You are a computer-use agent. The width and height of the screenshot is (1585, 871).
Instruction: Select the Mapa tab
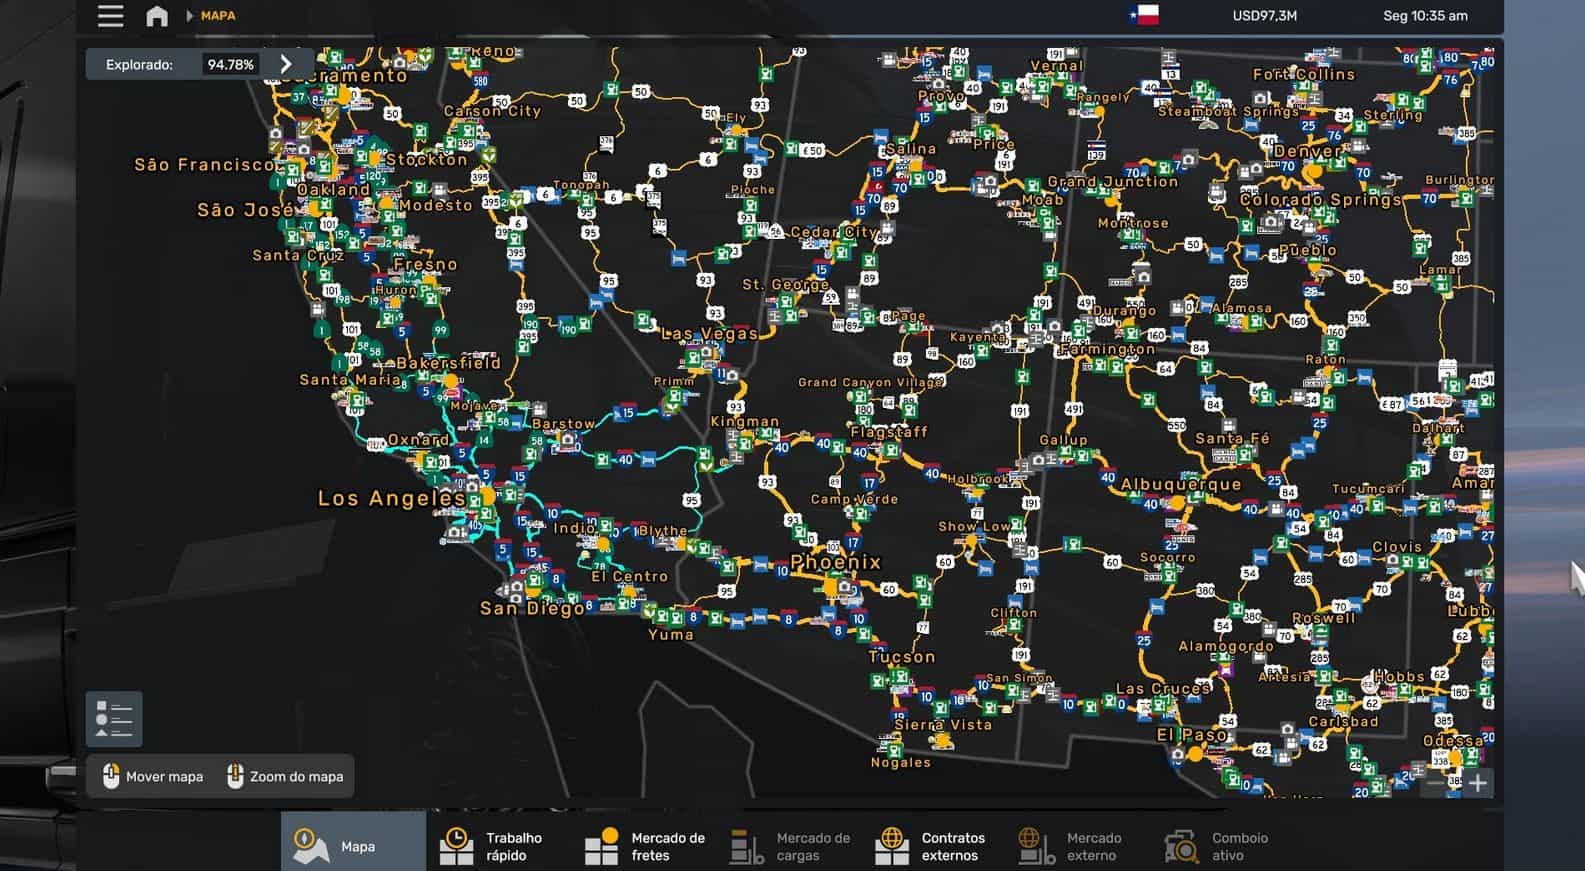352,846
